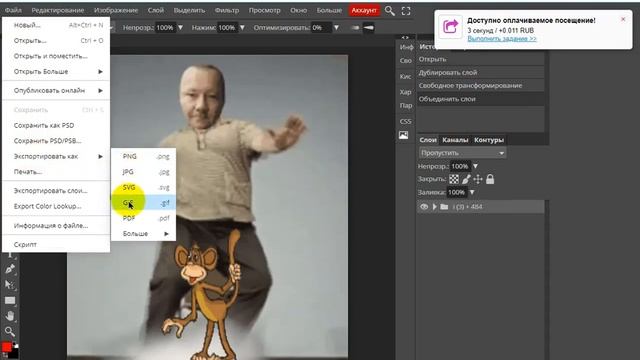Select the Pen tool in toolbar
This screenshot has width=640, height=360.
tap(10, 269)
